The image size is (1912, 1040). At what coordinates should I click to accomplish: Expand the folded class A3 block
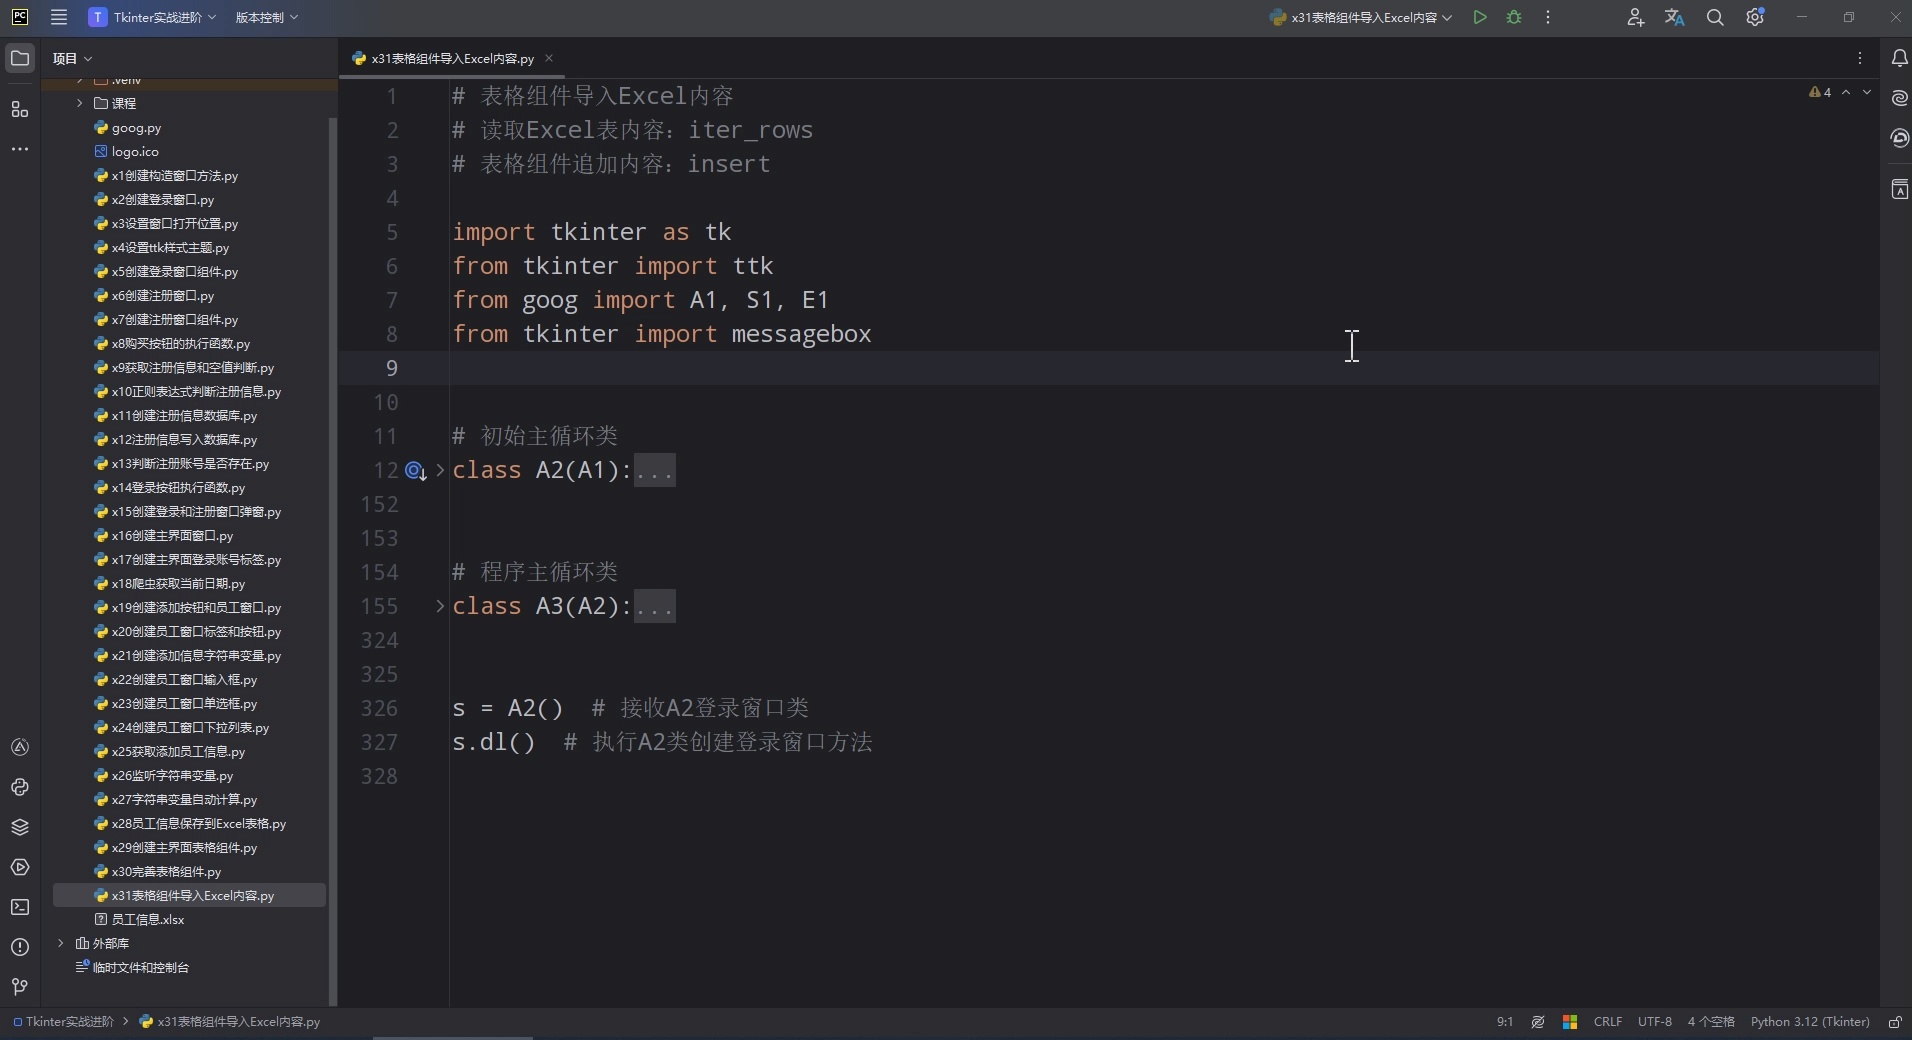point(440,606)
